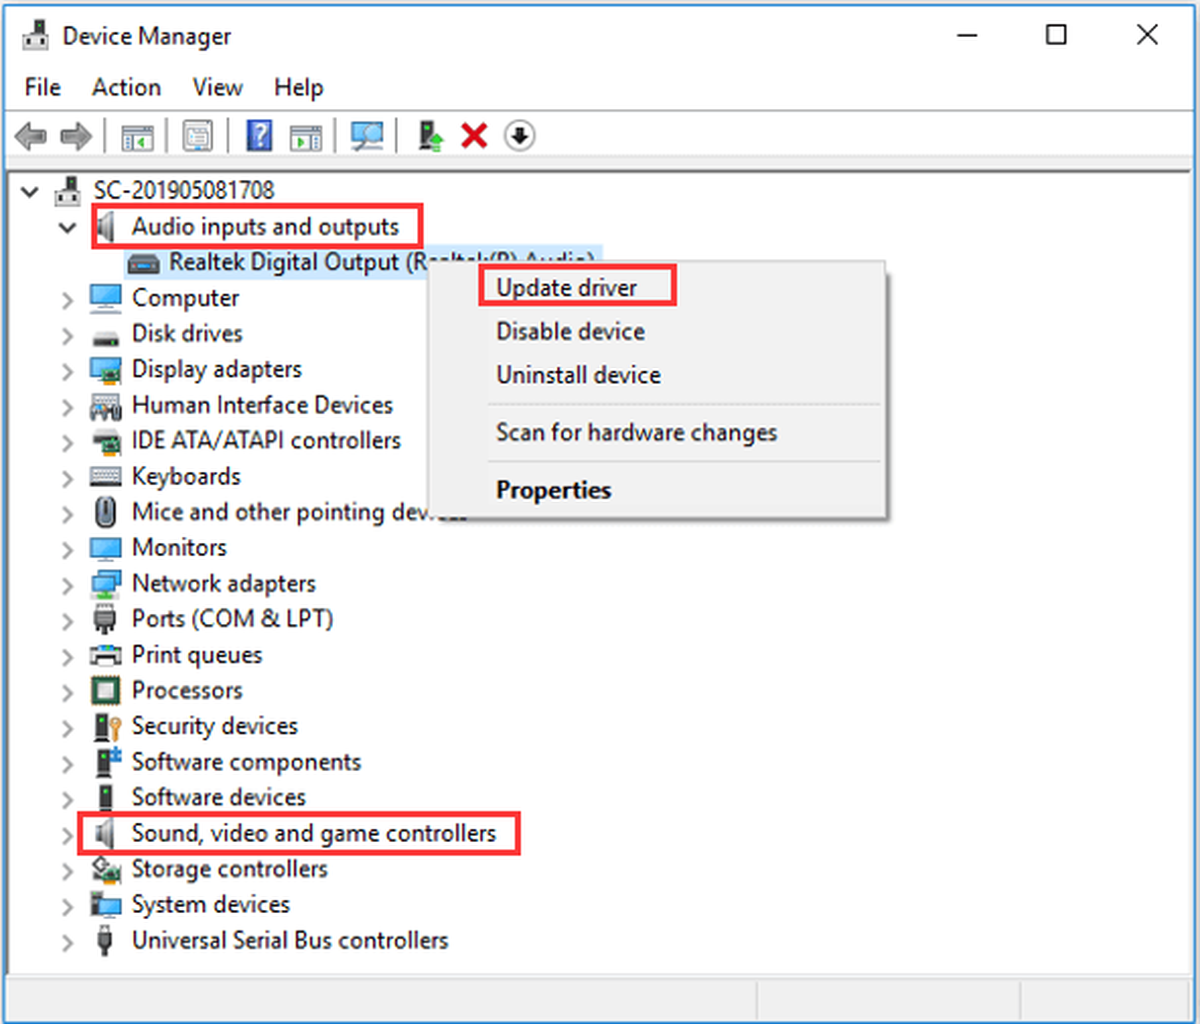Expand the Display adapters category
This screenshot has width=1200, height=1024.
(68, 370)
